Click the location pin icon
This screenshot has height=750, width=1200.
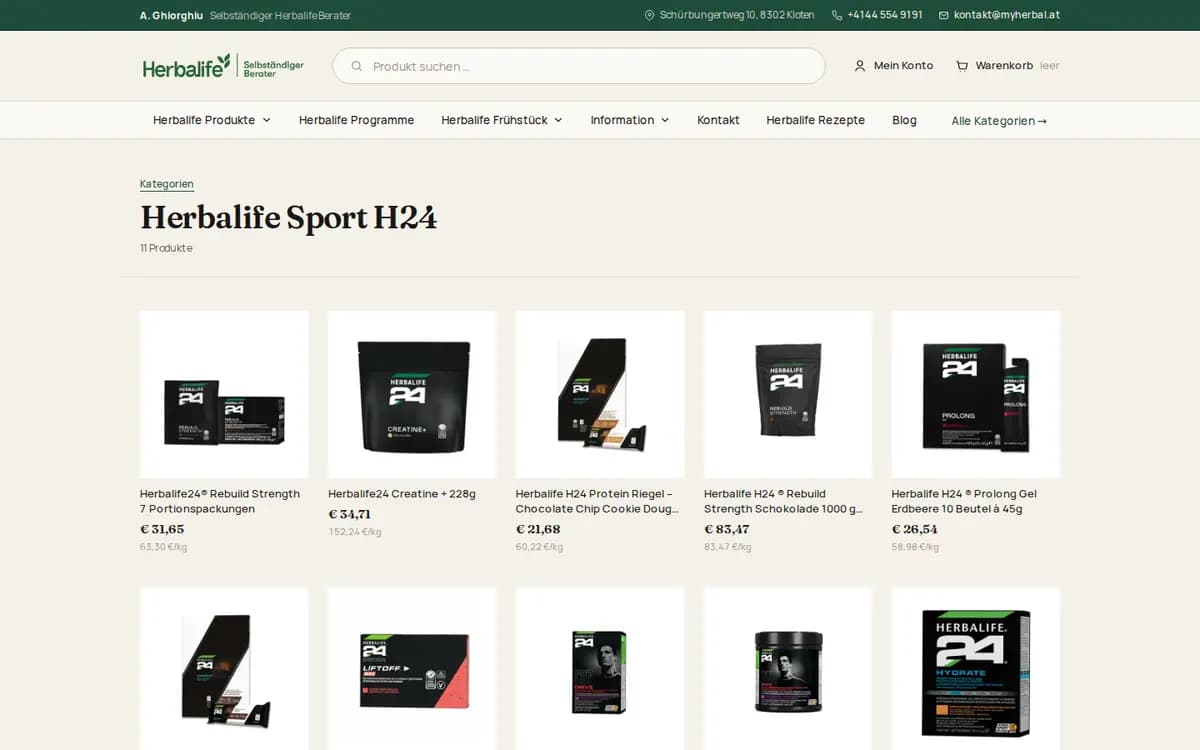pos(649,15)
